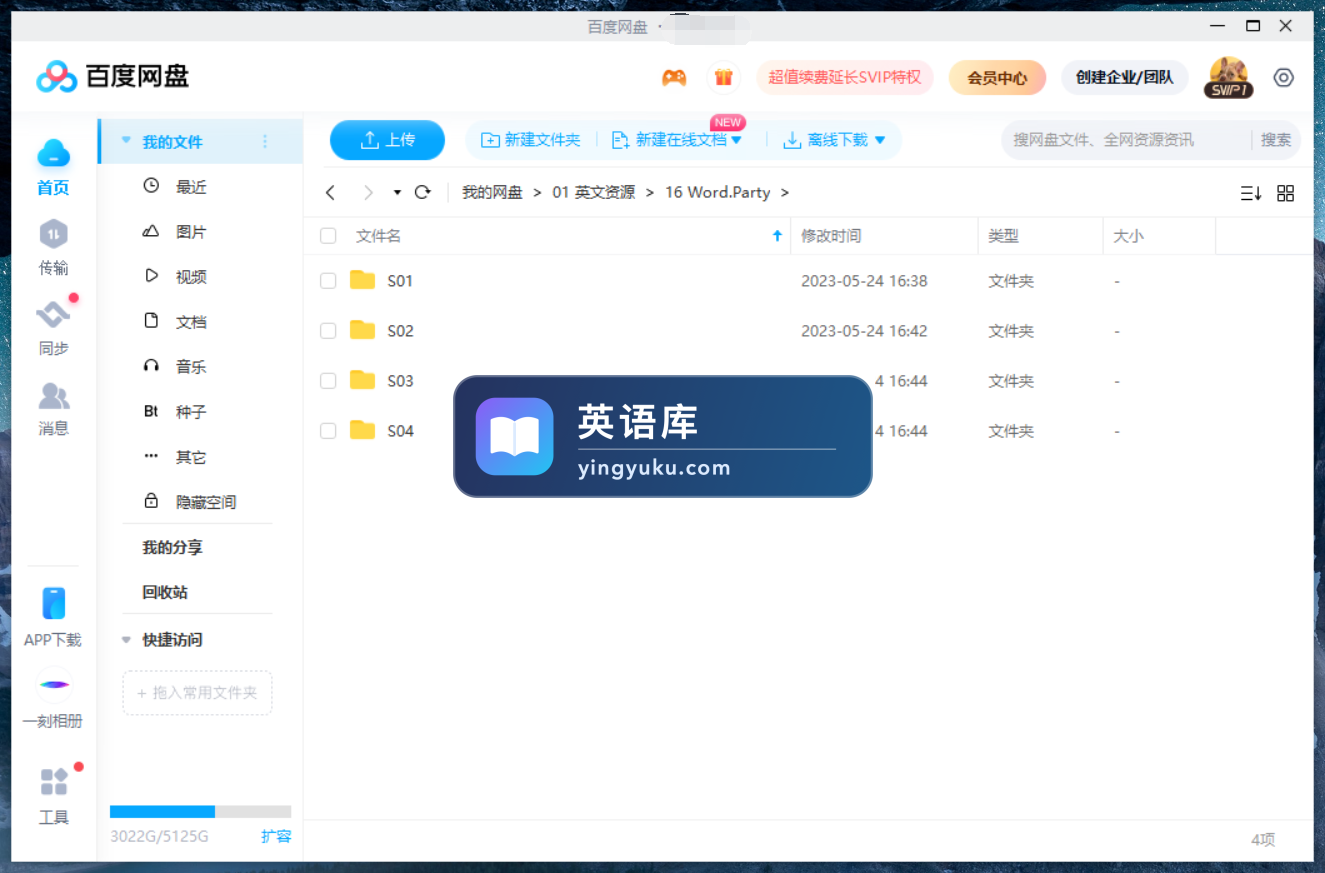Click the APP下载 phone icon

[x=54, y=604]
